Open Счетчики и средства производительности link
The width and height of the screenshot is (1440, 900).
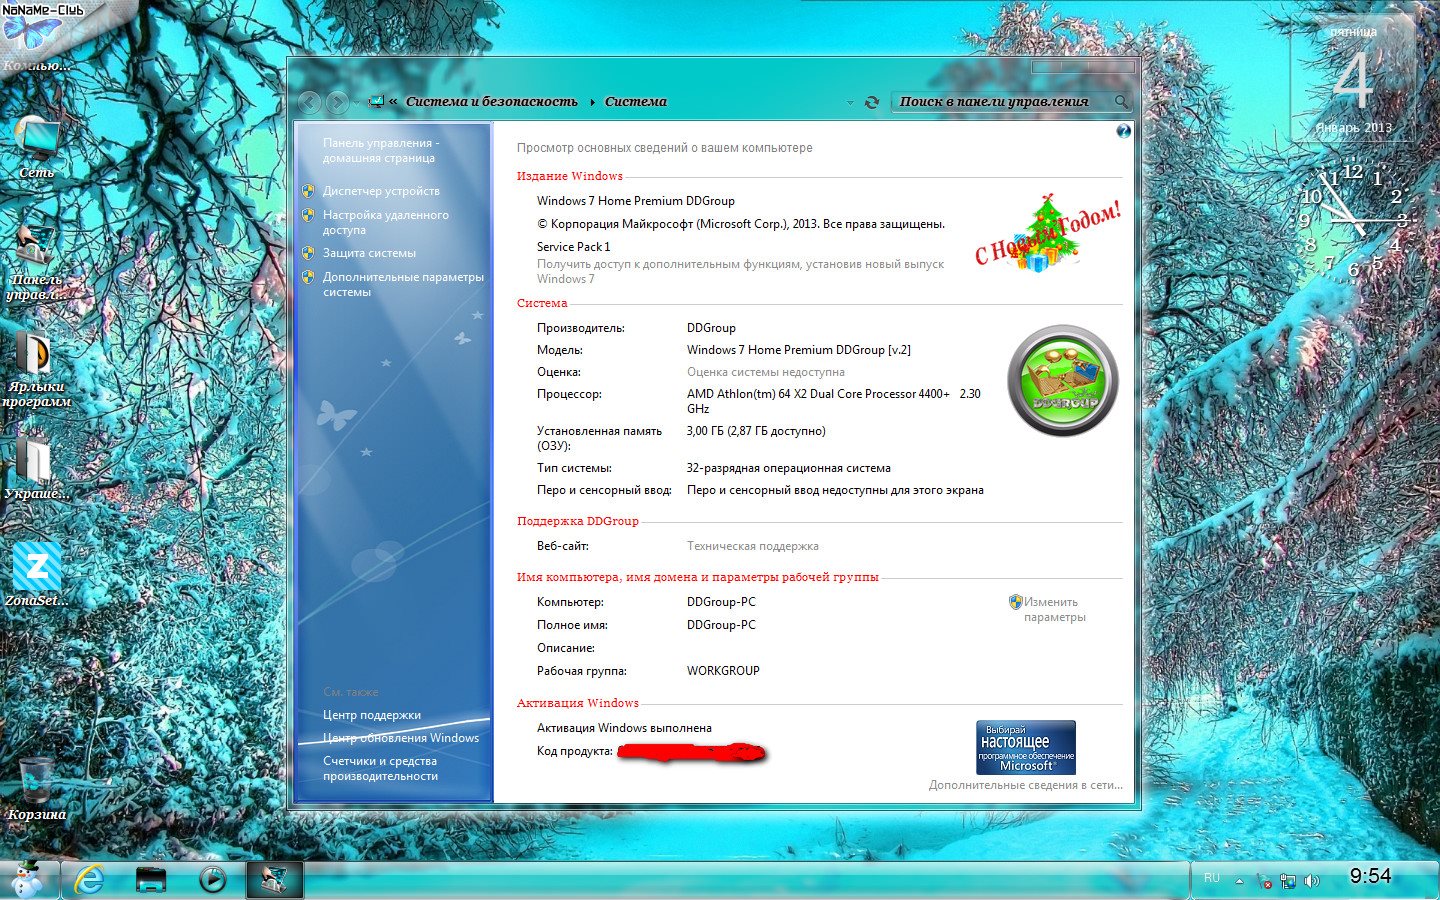coord(380,768)
